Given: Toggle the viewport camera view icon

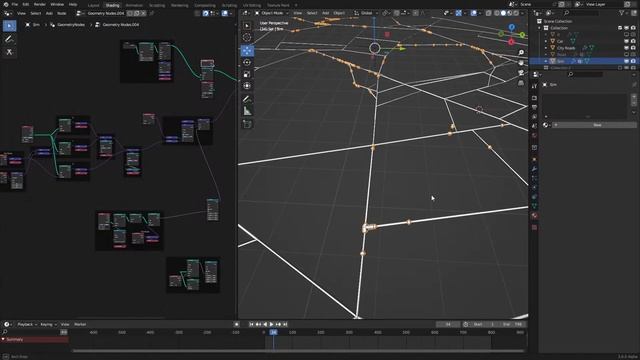Looking at the screenshot, I should click(521, 73).
